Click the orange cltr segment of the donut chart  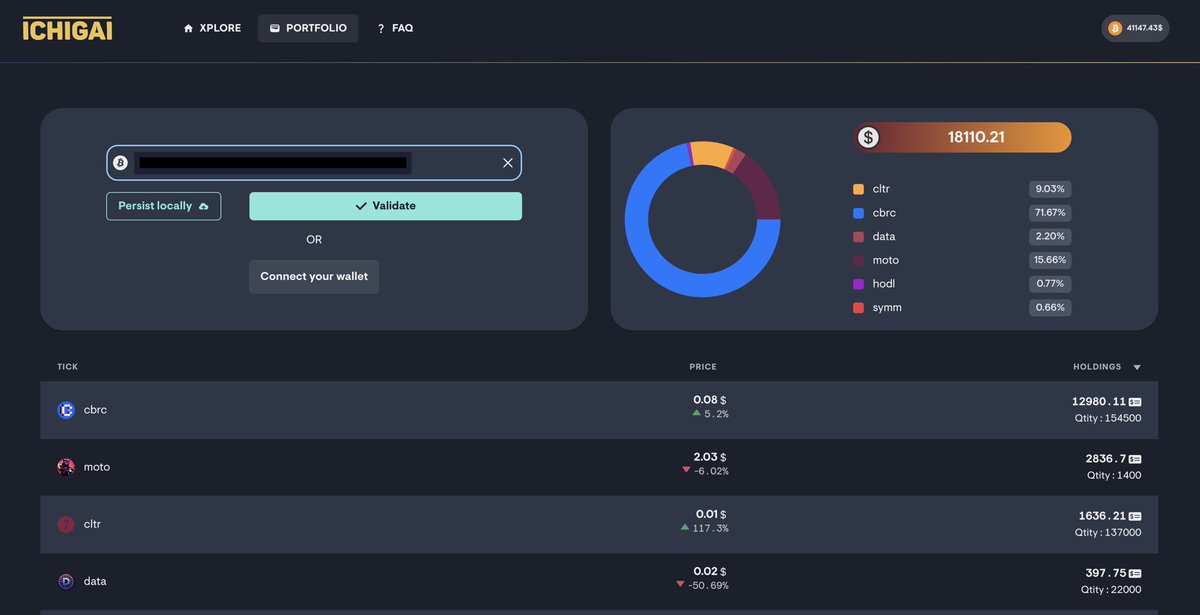click(712, 153)
